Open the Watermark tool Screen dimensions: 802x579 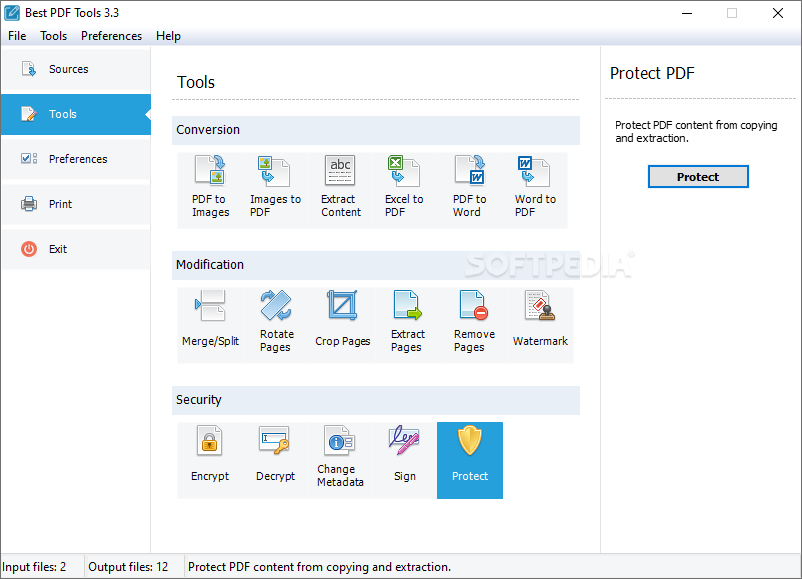pyautogui.click(x=540, y=325)
